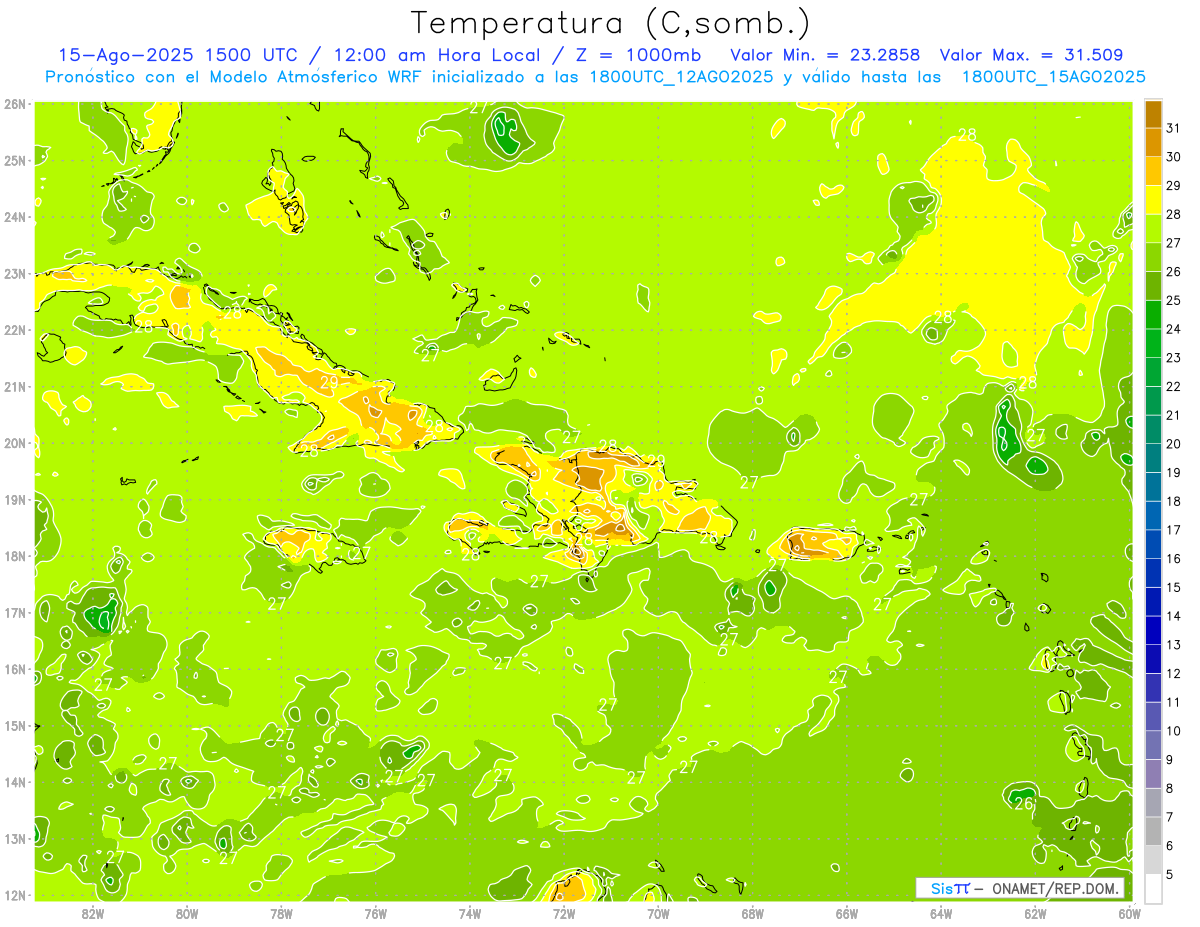This screenshot has width=1200, height=927.
Task: Click the latitude axis label '12N'
Action: pos(15,895)
